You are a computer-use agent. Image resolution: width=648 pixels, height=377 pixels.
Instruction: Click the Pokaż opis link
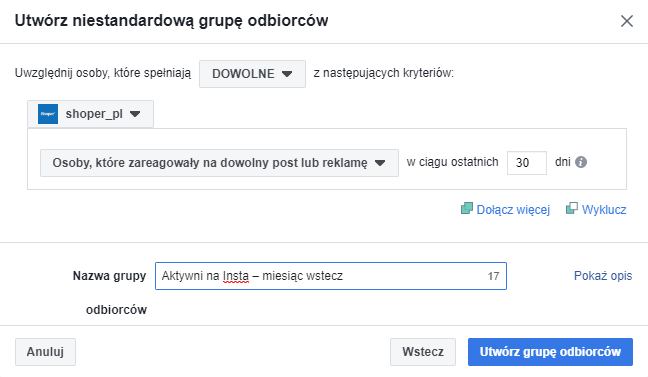pyautogui.click(x=603, y=276)
